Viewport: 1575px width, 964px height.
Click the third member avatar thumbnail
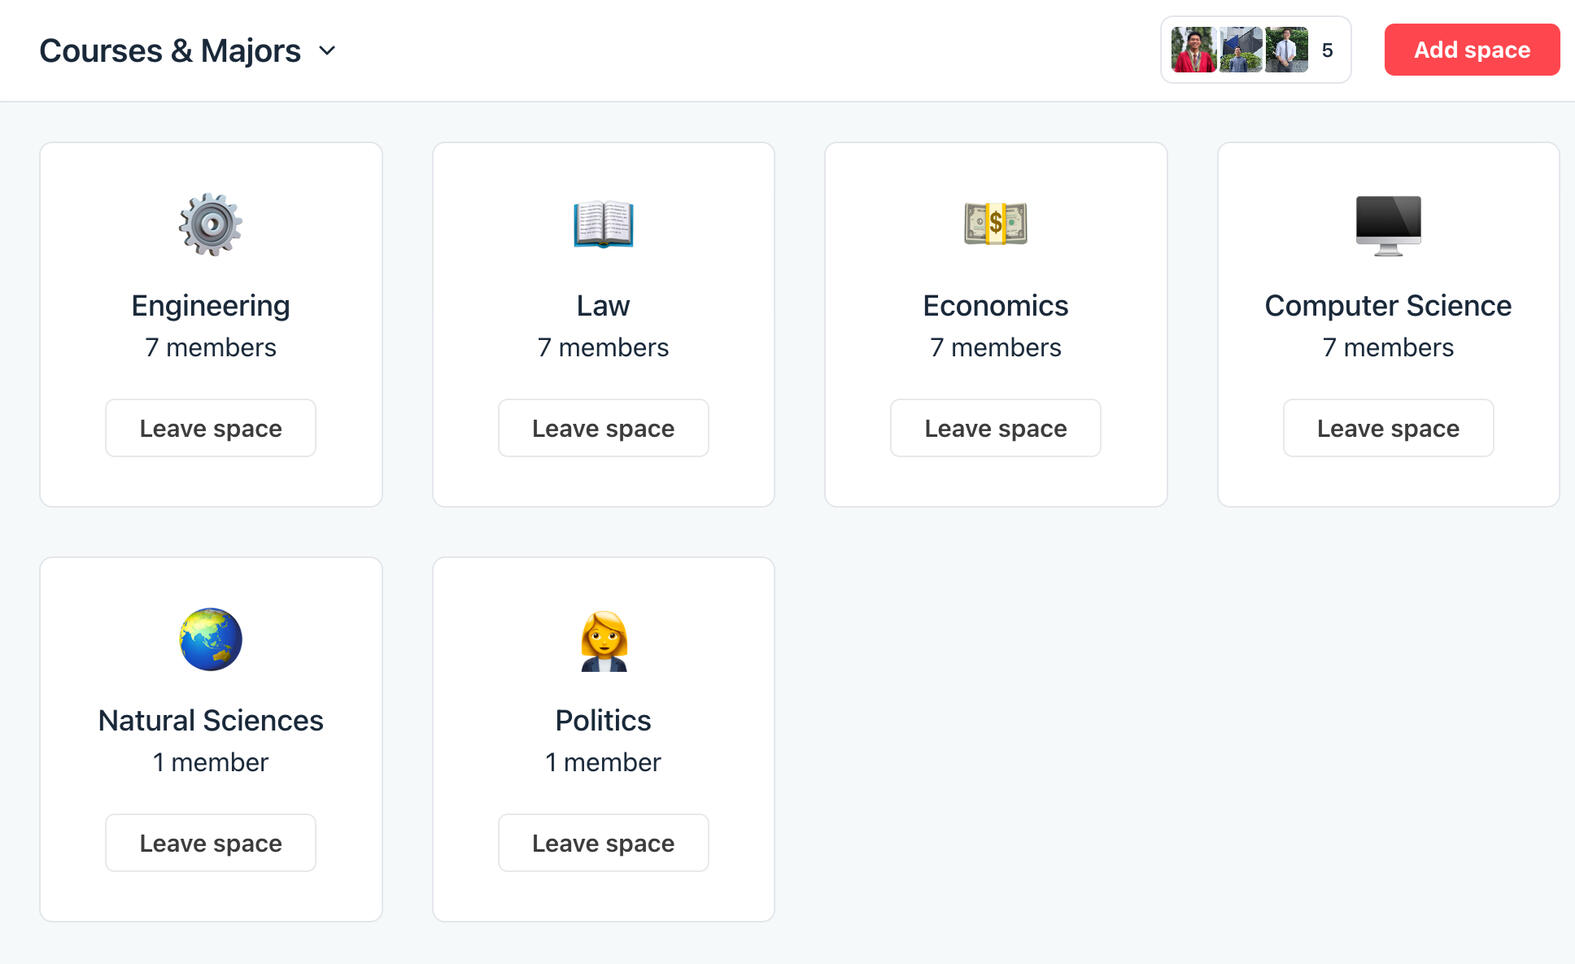[x=1286, y=50]
